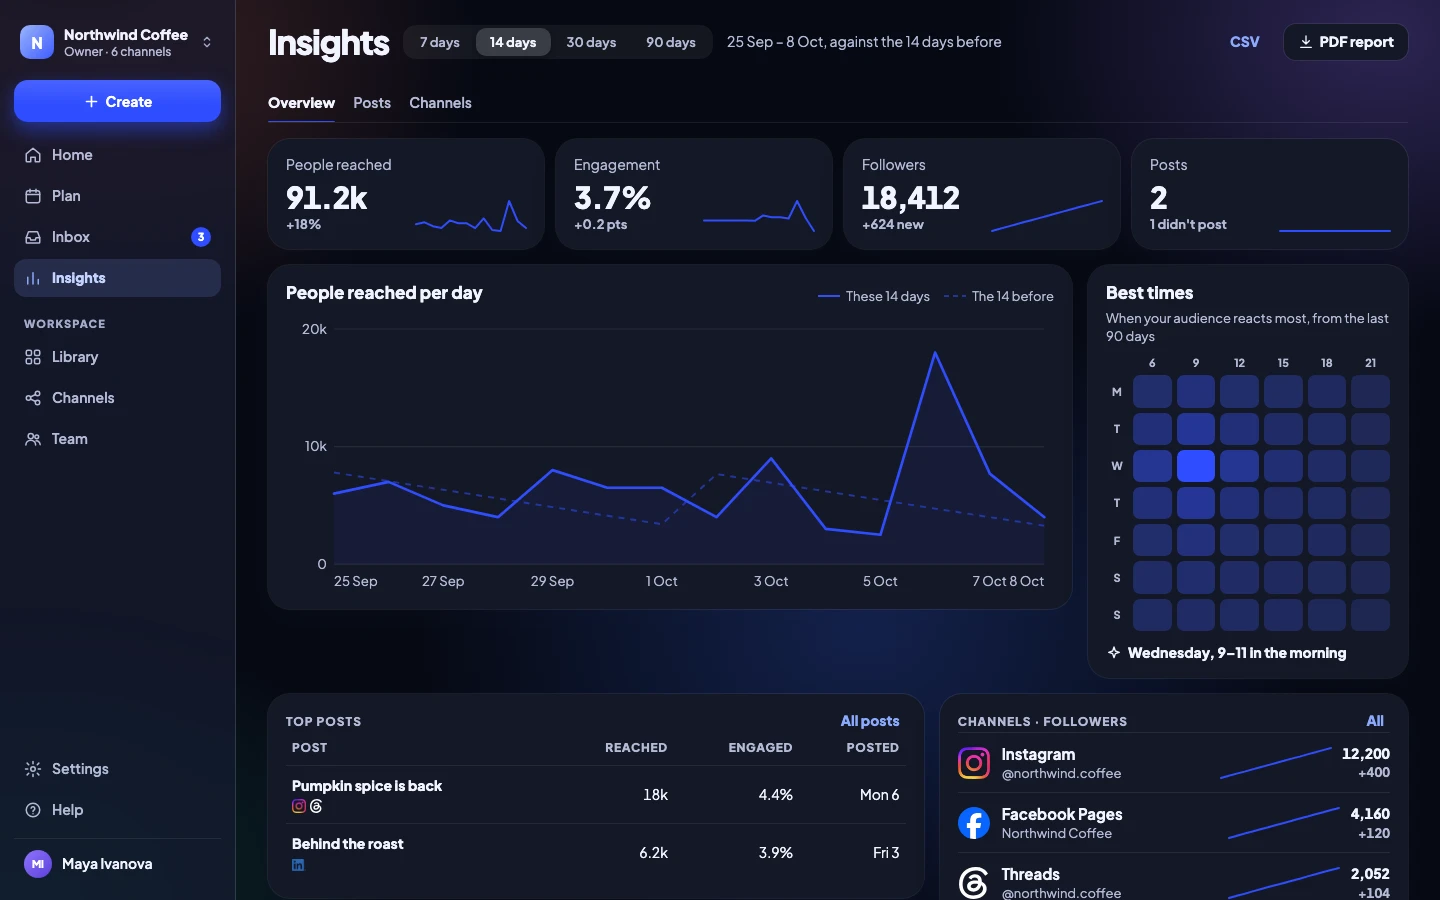The image size is (1440, 900).
Task: Click the Behind the roast post title
Action: click(347, 844)
